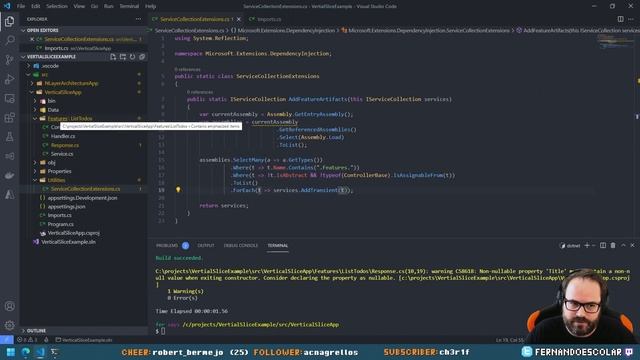The image size is (640, 360).
Task: Open Windows Start menu on taskbar
Action: (11, 352)
